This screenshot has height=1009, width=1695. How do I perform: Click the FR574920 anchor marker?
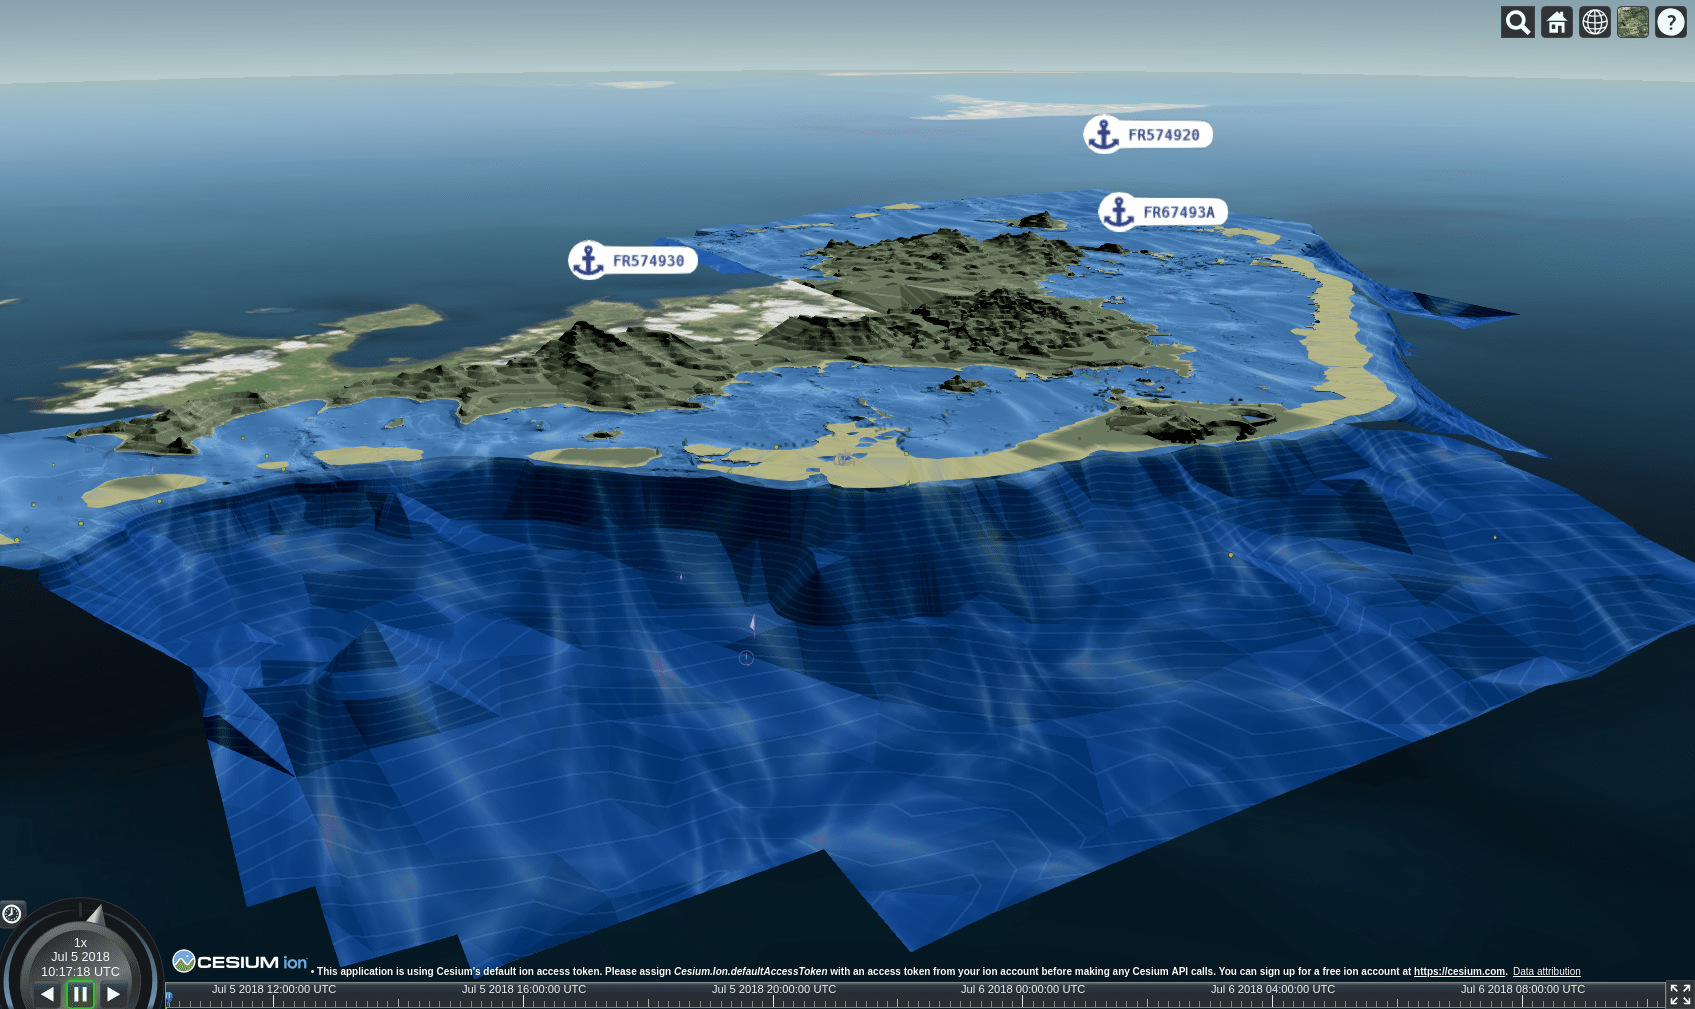pyautogui.click(x=1104, y=134)
